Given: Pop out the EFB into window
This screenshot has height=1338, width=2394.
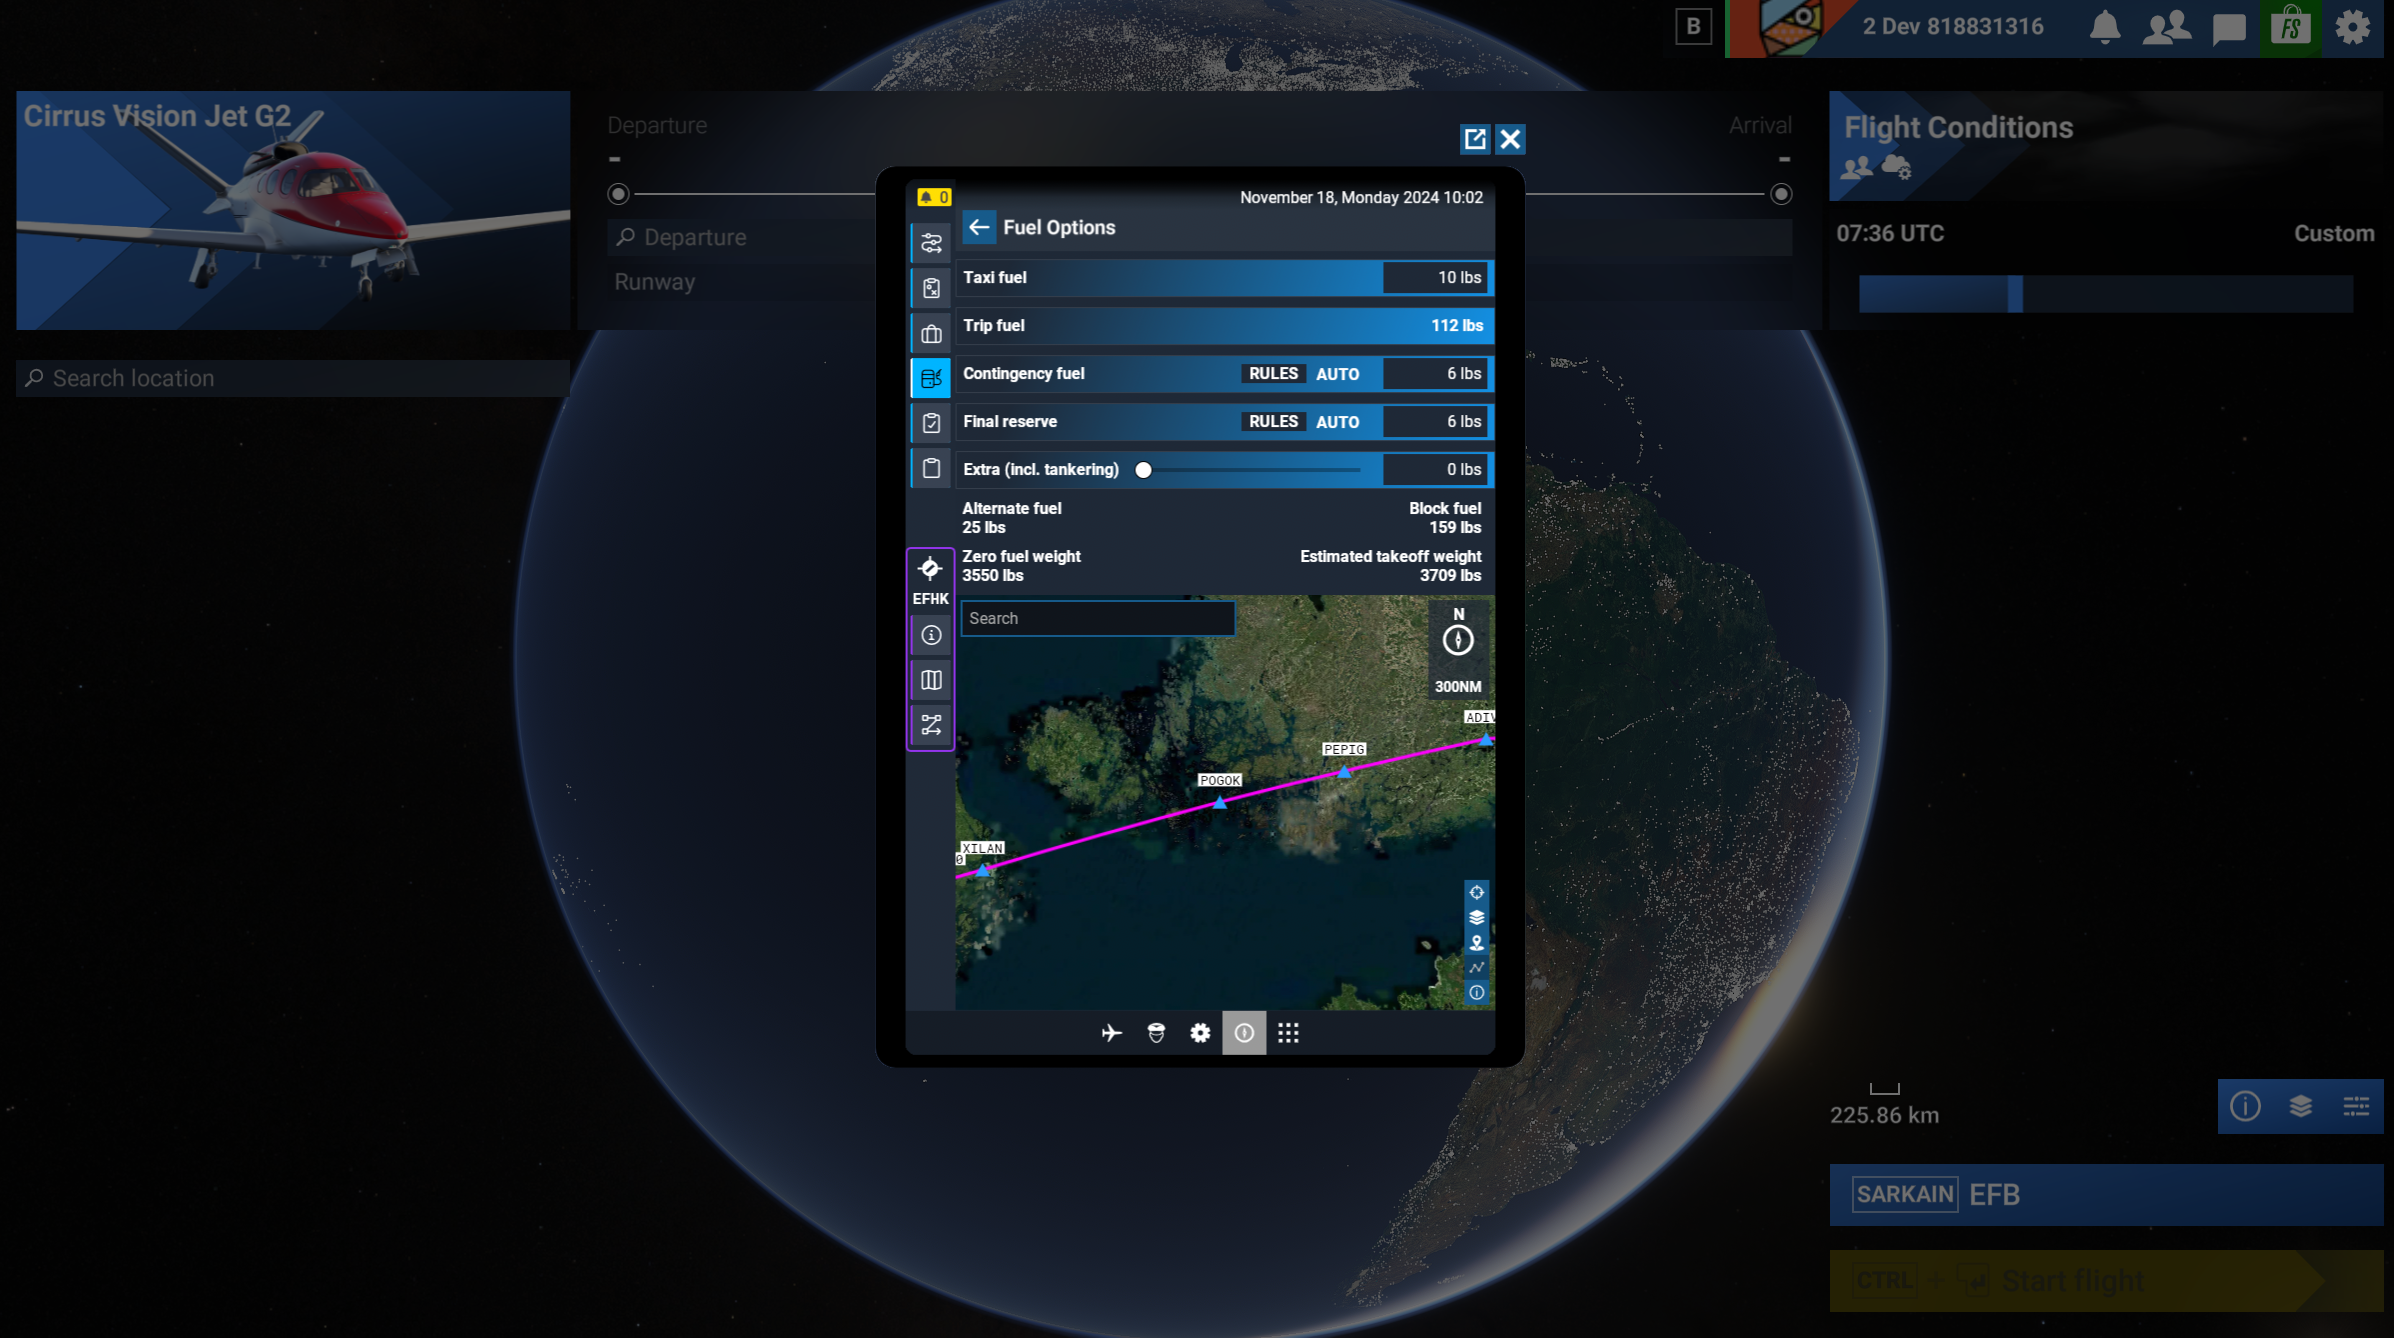Looking at the screenshot, I should coord(1474,139).
